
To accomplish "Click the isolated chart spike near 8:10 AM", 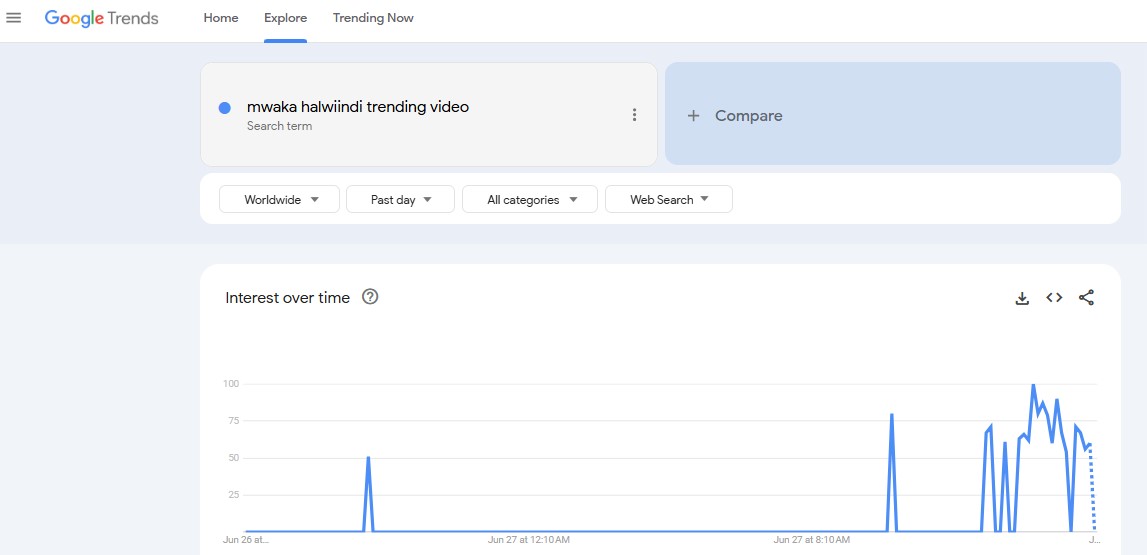I will click(x=891, y=415).
